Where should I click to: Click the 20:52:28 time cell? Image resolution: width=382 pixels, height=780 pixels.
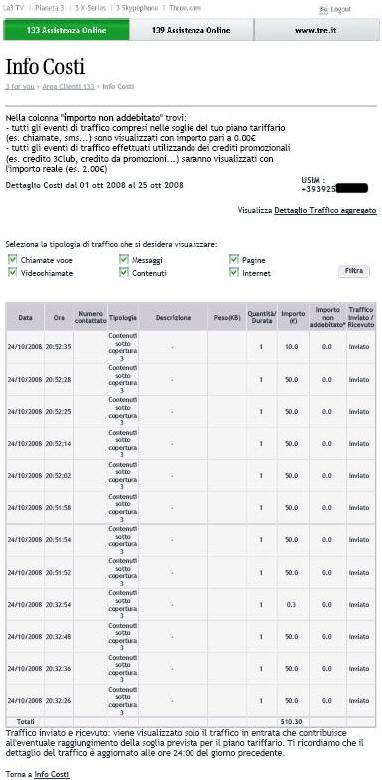59,380
